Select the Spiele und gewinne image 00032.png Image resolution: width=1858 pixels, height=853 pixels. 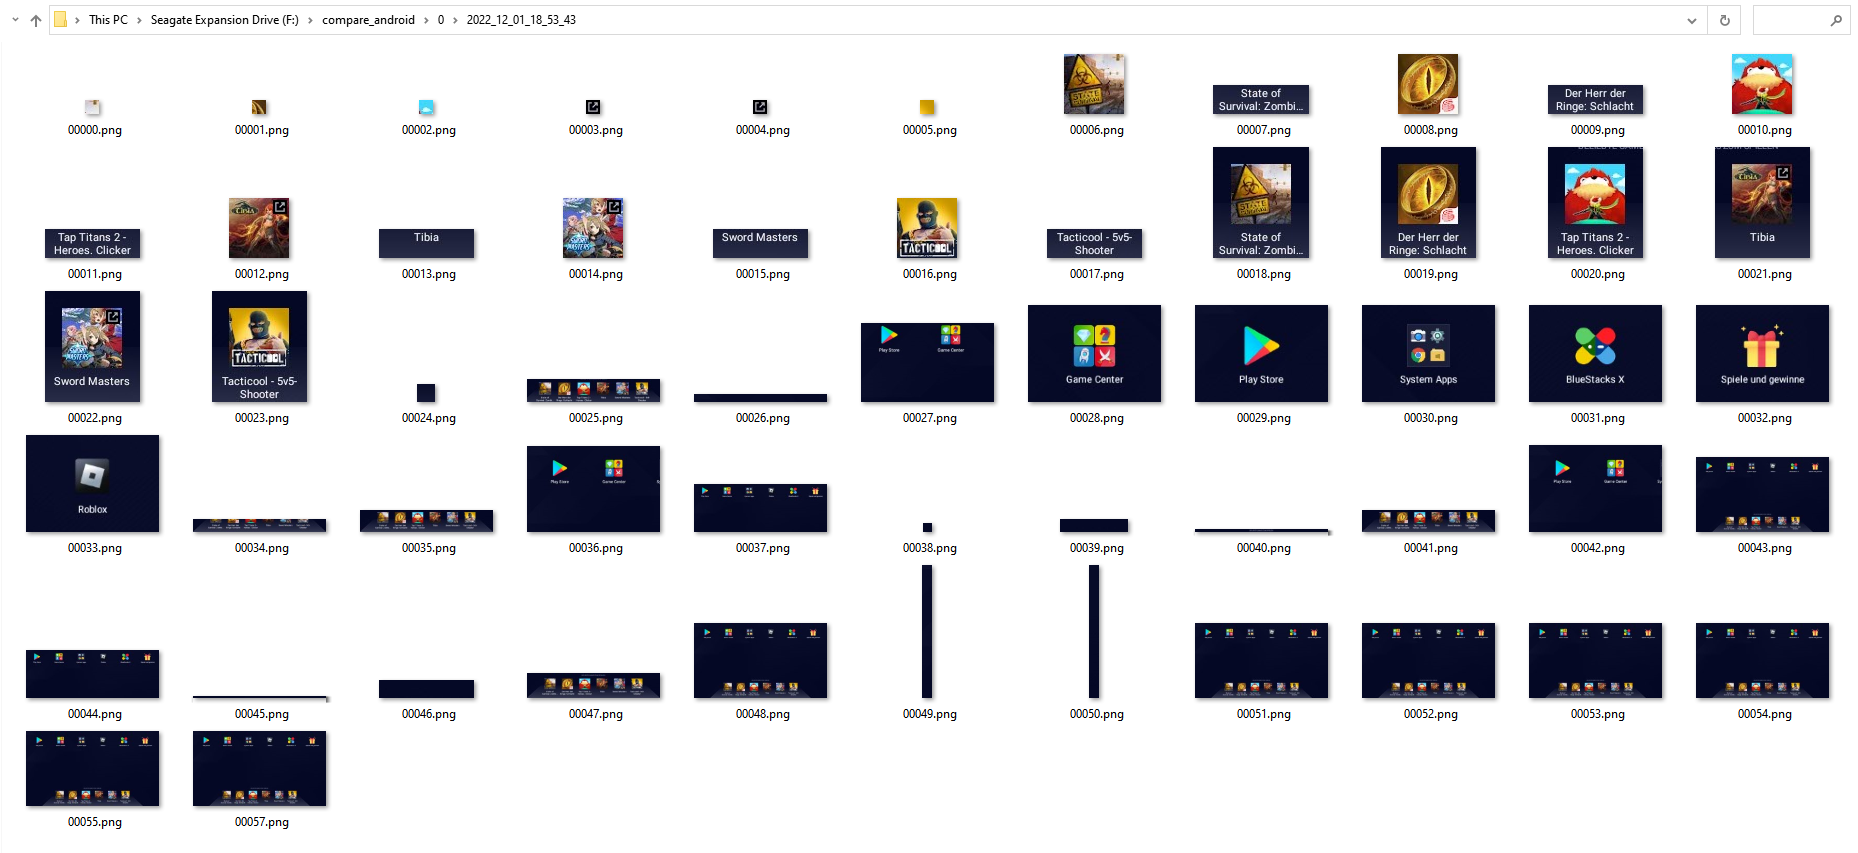tap(1762, 353)
